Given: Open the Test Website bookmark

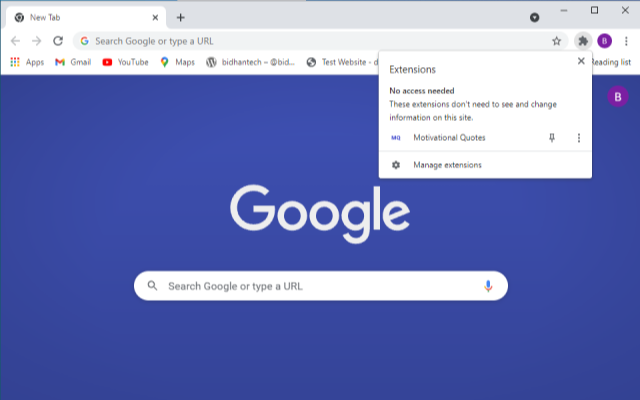Looking at the screenshot, I should [342, 62].
